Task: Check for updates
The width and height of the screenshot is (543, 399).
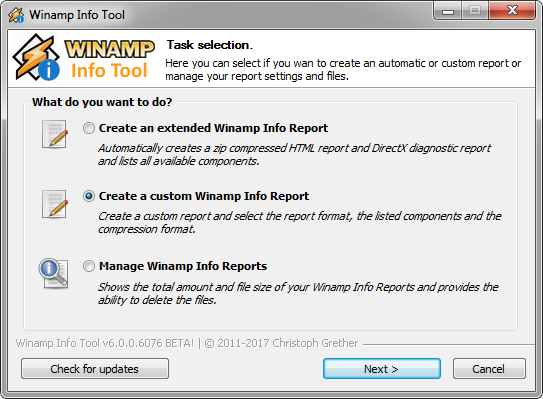Action: [95, 369]
